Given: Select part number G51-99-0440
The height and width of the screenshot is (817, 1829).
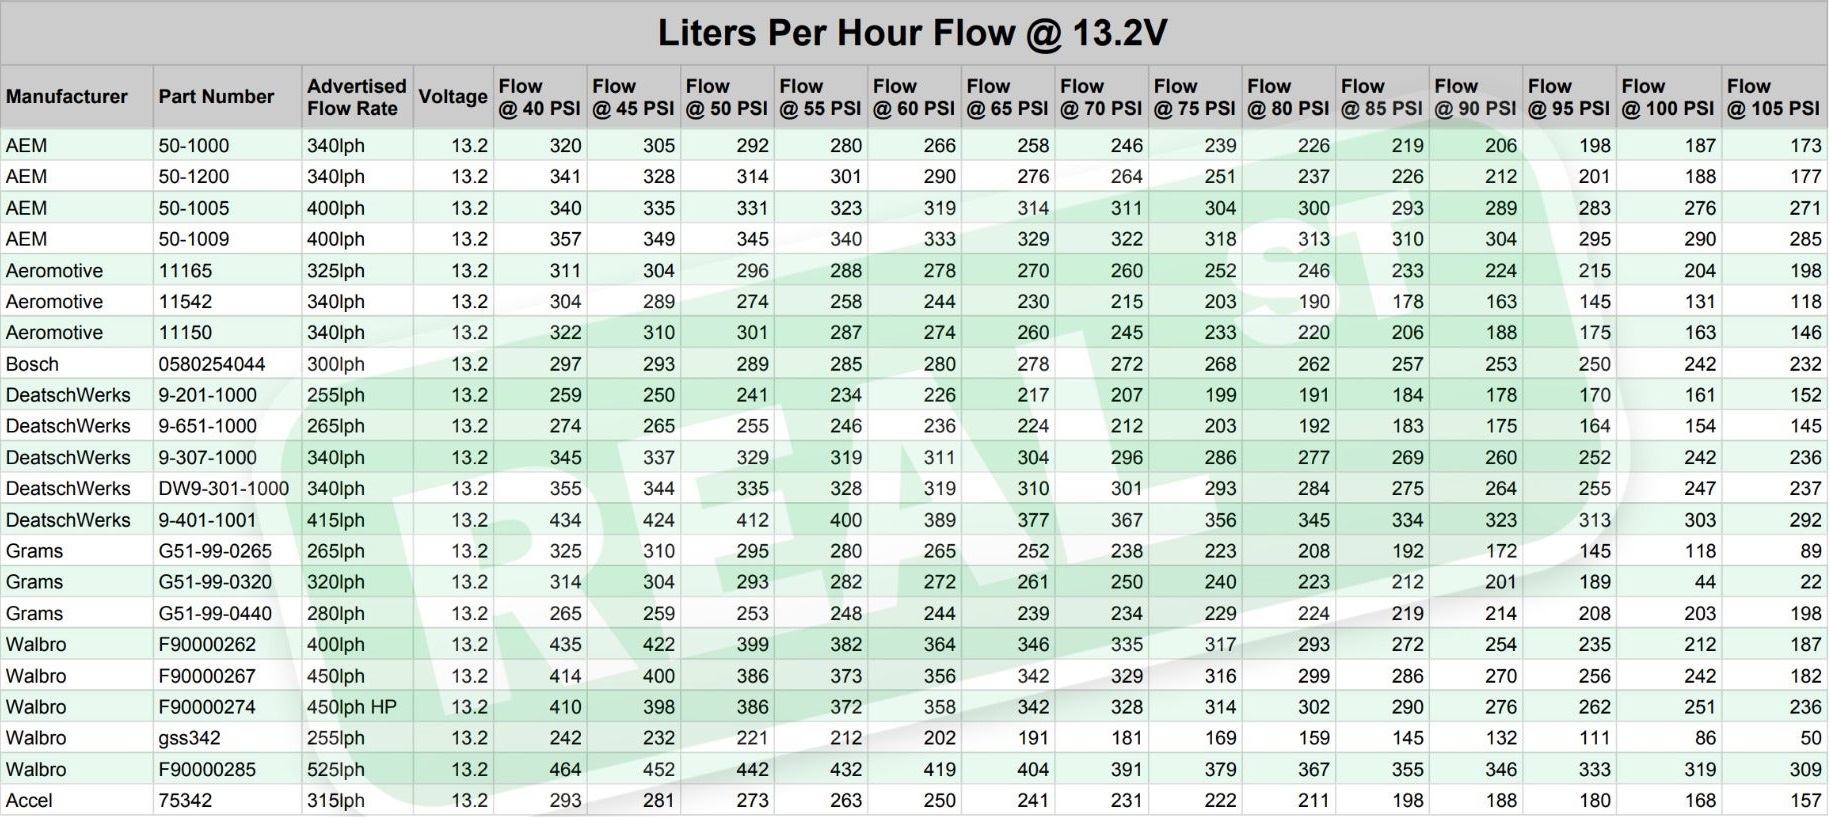Looking at the screenshot, I should (x=215, y=613).
